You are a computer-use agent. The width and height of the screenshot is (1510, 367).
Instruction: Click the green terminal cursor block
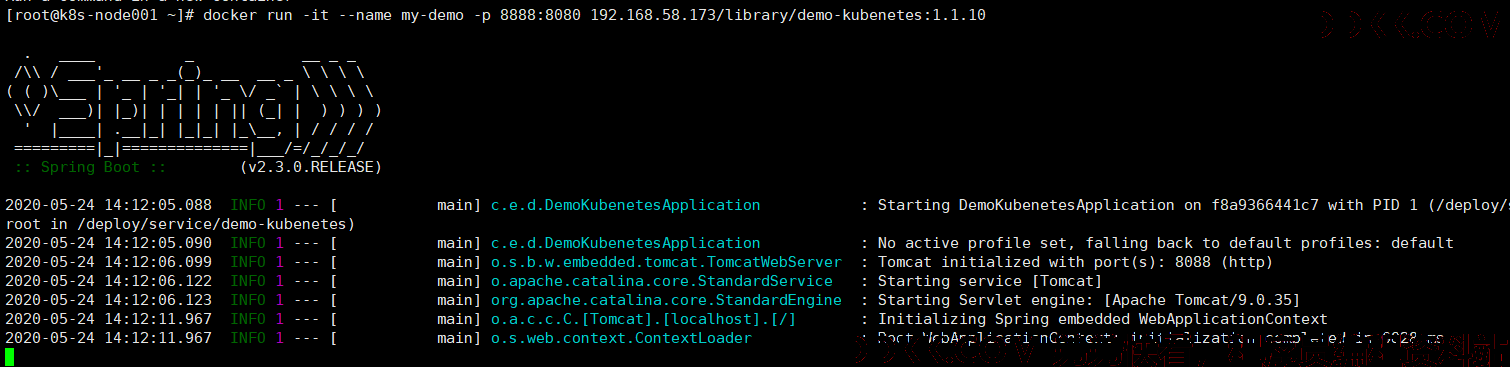(x=9, y=357)
